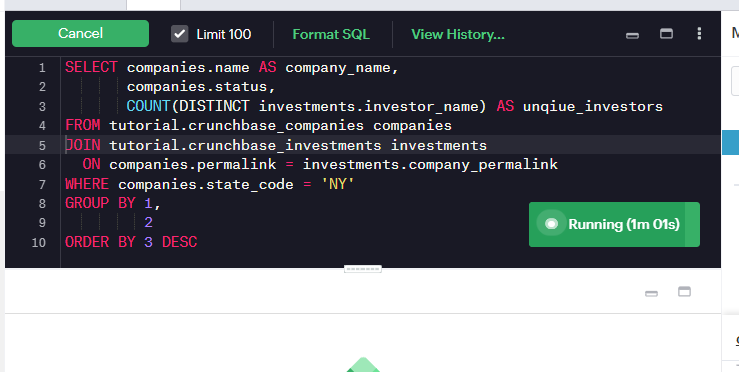Image resolution: width=739 pixels, height=372 pixels.
Task: Click the green Mode logo below results
Action: pyautogui.click(x=363, y=365)
